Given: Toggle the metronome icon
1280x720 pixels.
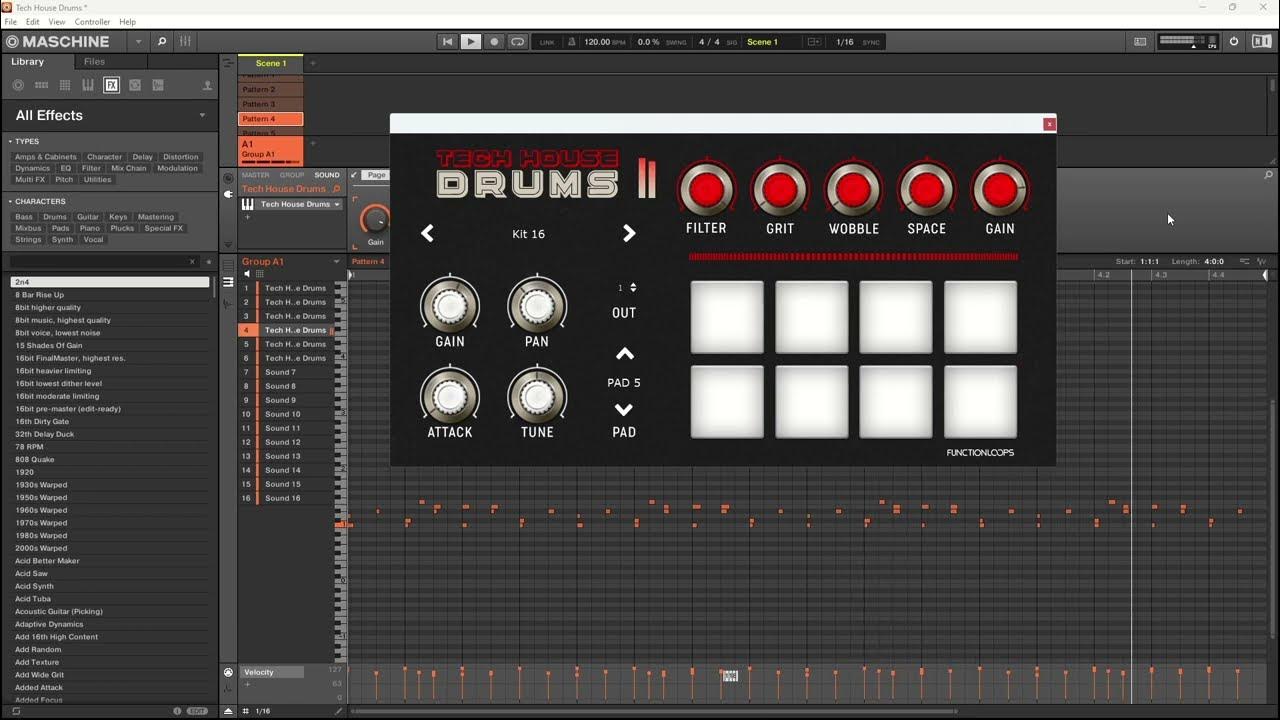Looking at the screenshot, I should 572,42.
